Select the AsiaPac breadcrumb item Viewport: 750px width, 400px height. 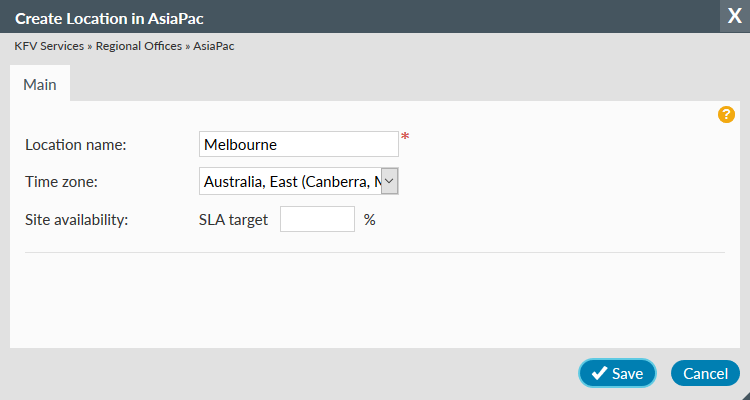click(214, 46)
